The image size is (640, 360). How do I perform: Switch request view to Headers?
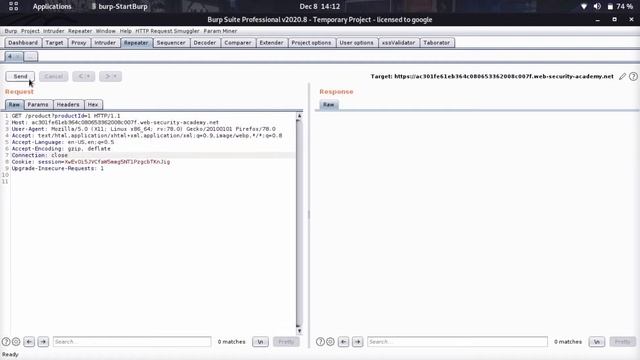click(68, 105)
